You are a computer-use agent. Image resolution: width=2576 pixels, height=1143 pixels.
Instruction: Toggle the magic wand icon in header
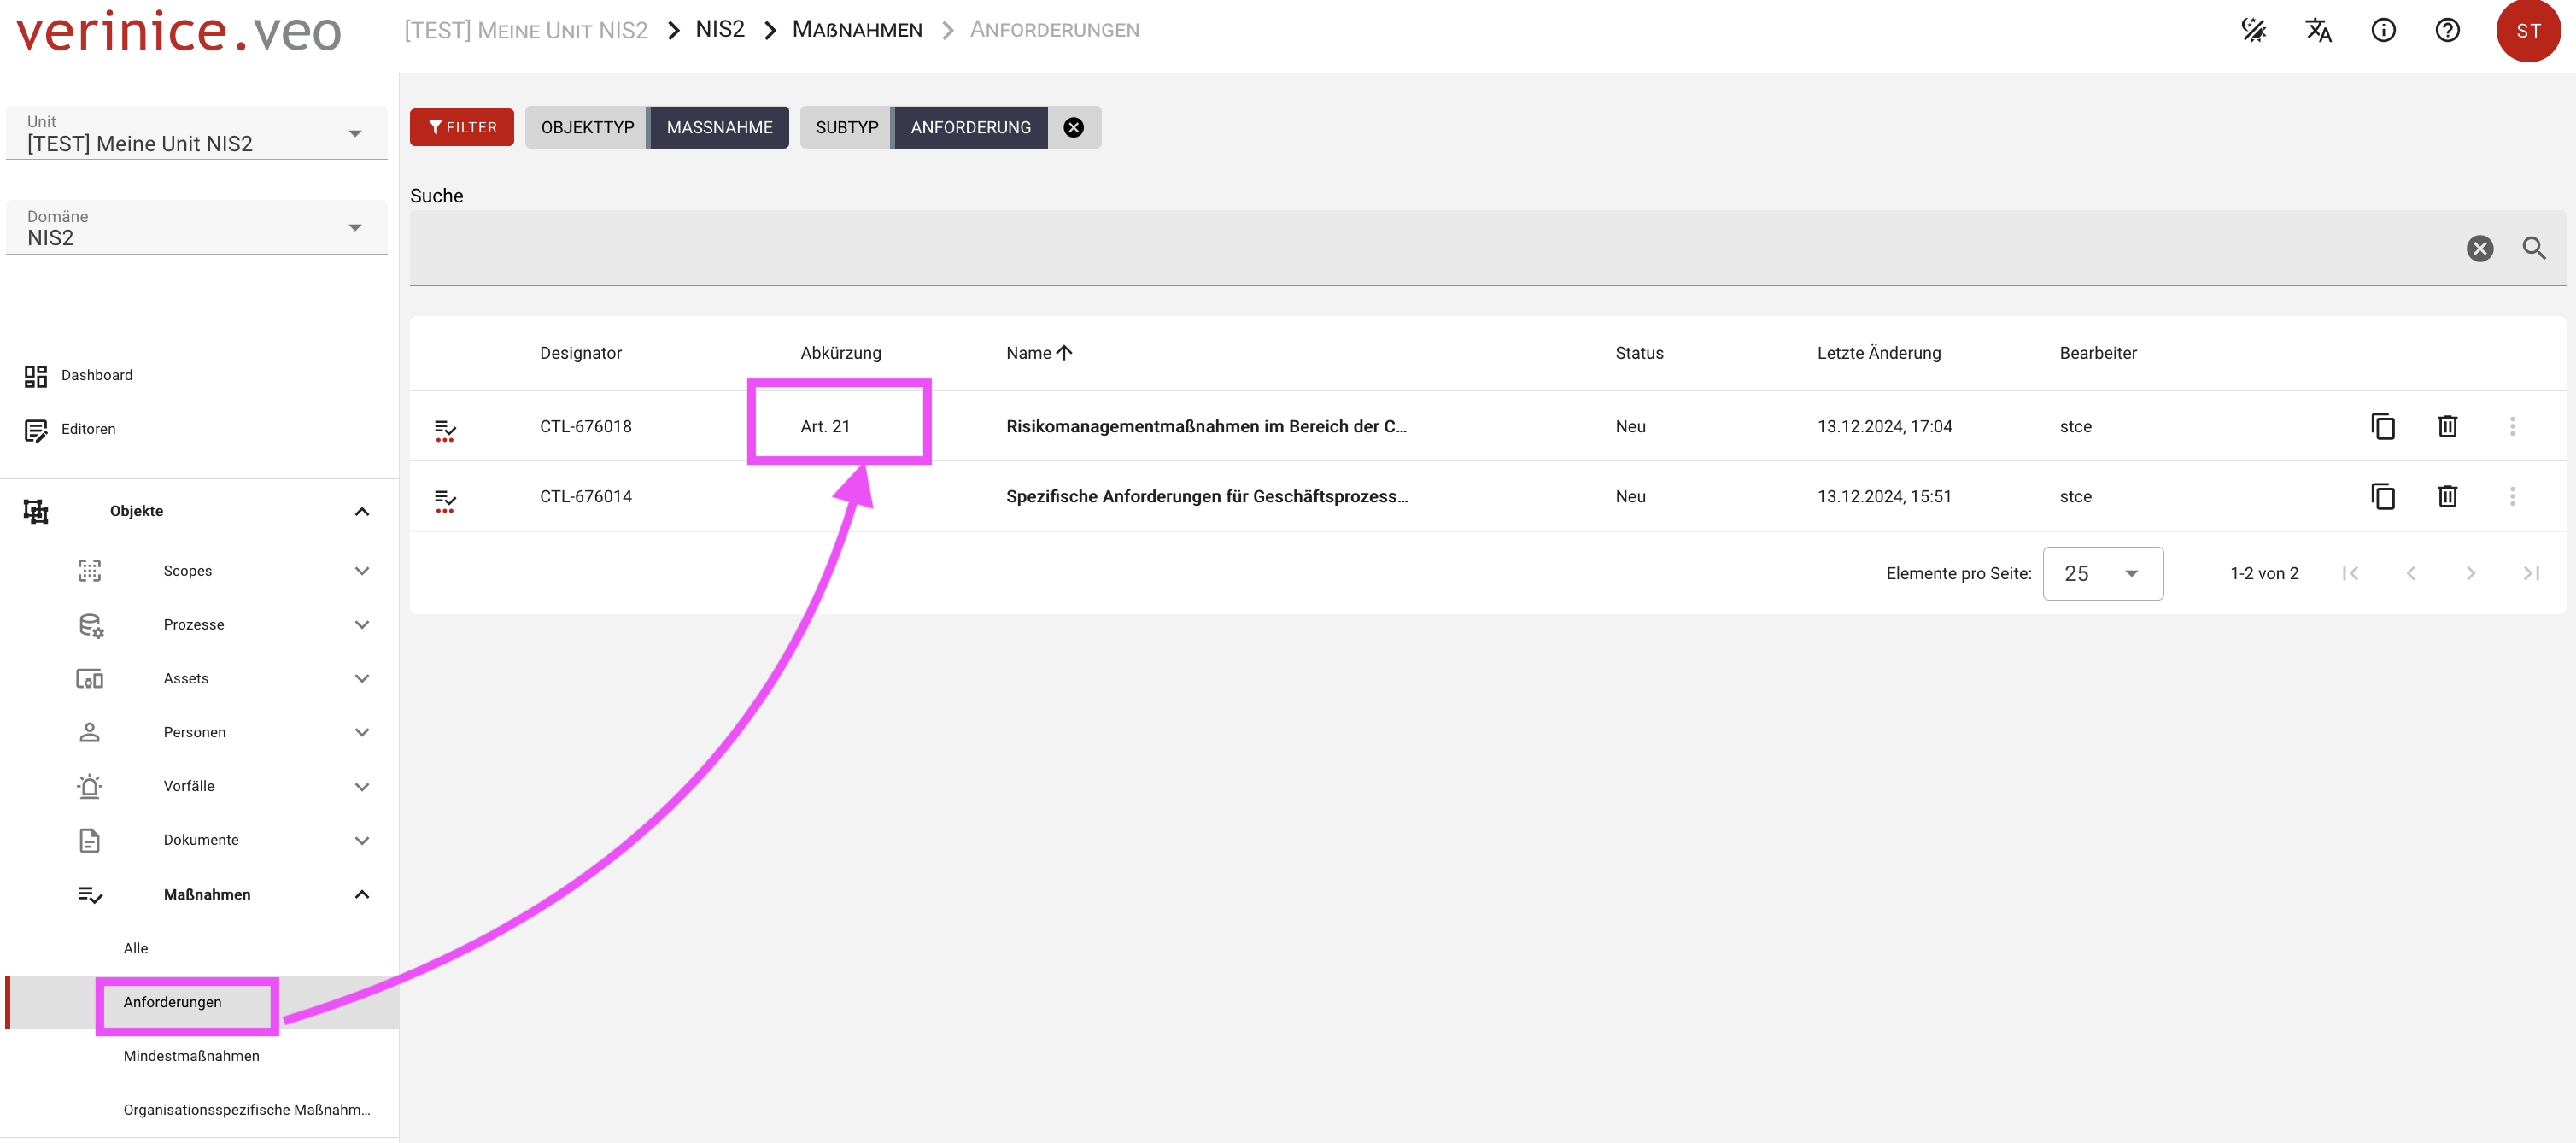point(2254,30)
